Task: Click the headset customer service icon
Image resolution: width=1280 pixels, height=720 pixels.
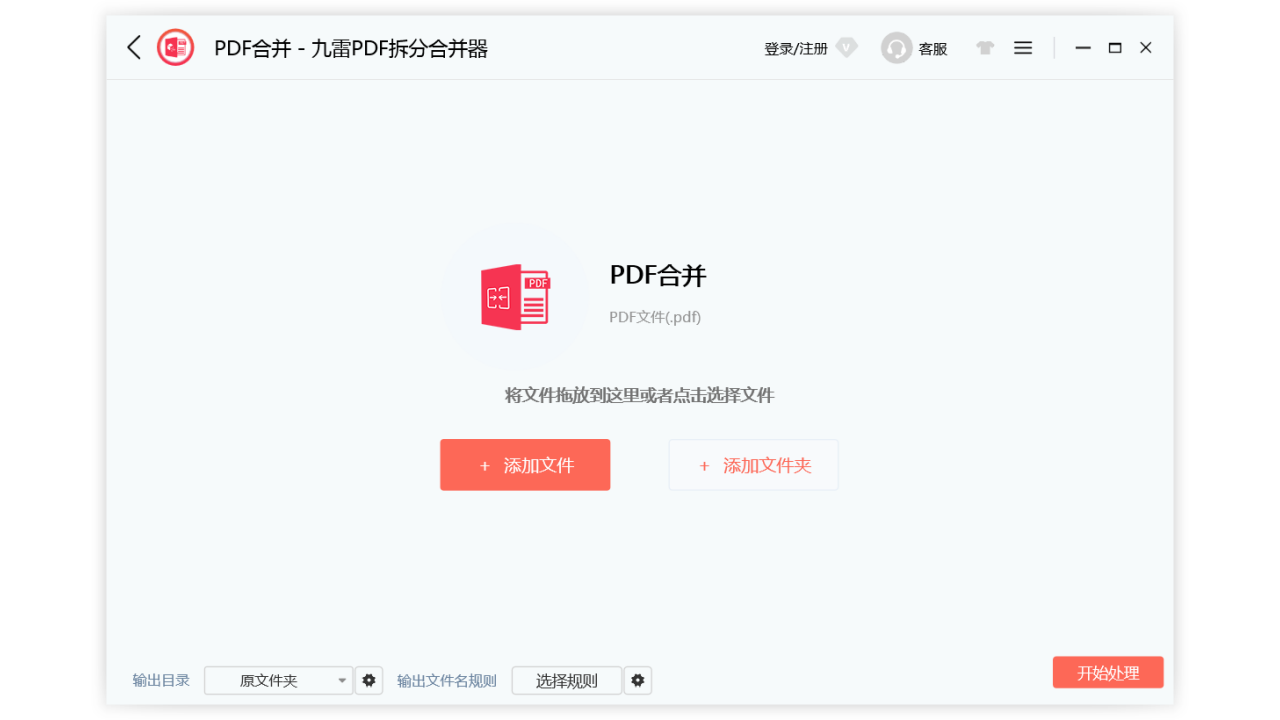Action: [897, 47]
